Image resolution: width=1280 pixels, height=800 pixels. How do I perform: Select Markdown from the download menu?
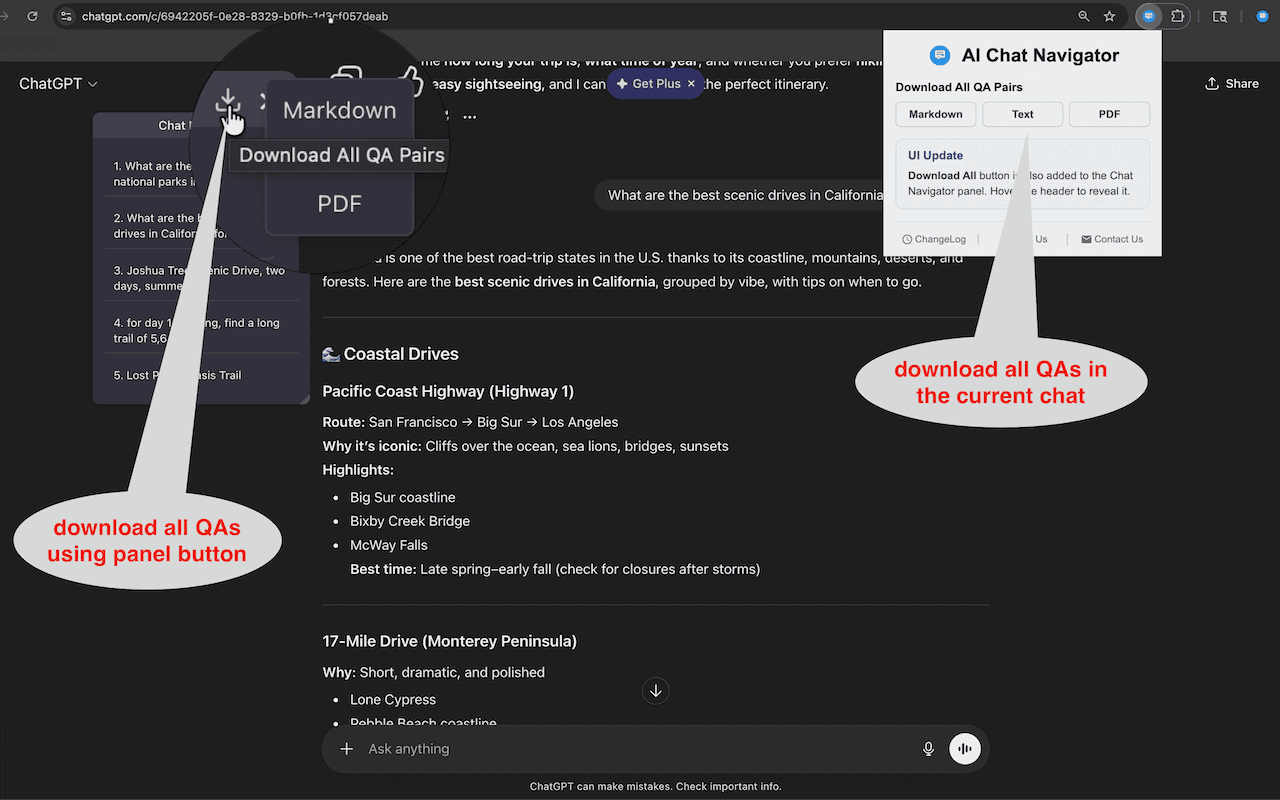pos(339,110)
